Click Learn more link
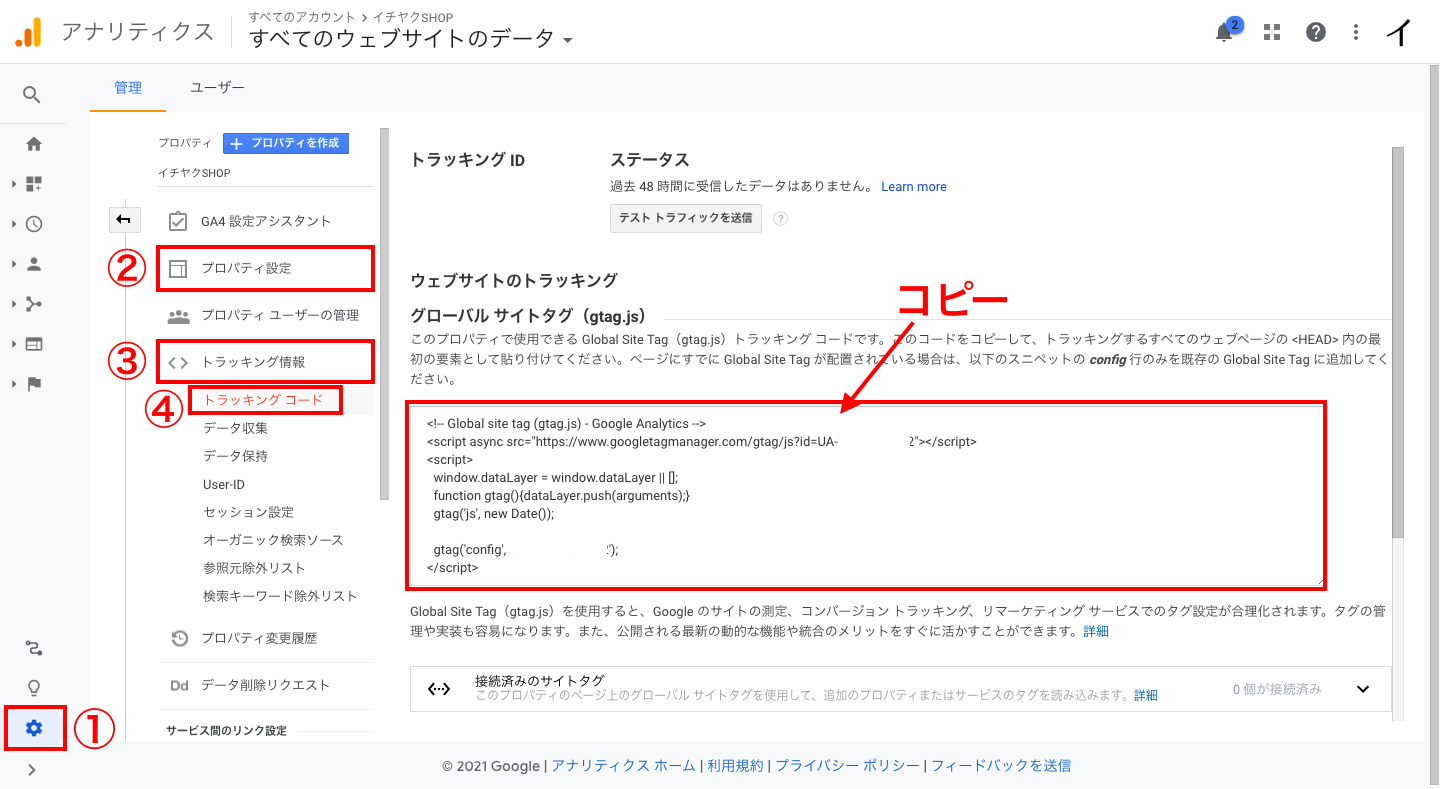Screen dimensions: 1440x789 914,187
